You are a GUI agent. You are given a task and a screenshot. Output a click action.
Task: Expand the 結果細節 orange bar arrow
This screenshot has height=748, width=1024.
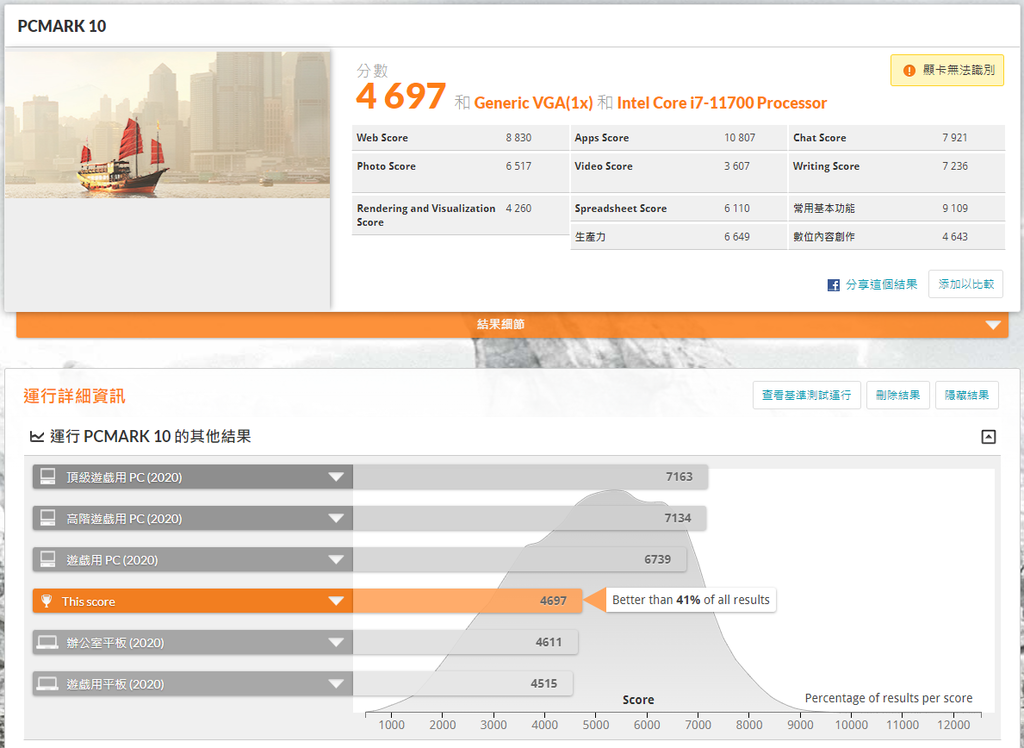tap(993, 325)
